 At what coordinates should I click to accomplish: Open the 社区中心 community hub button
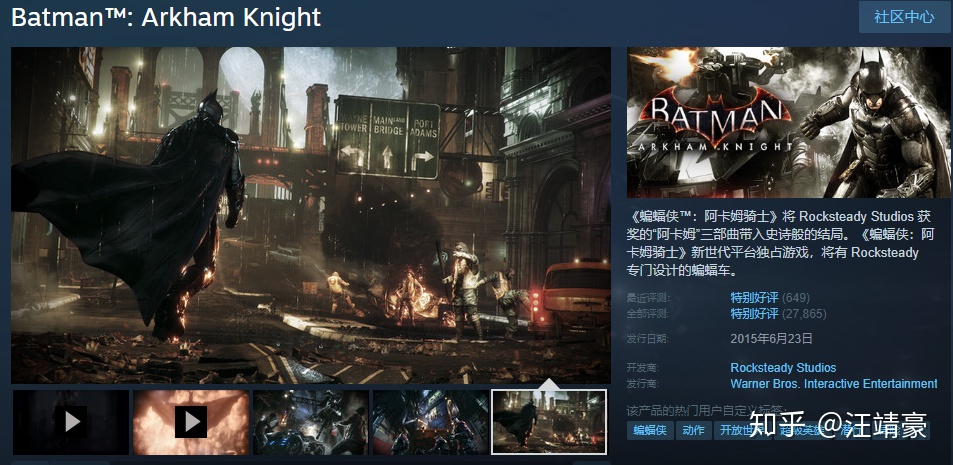click(904, 17)
